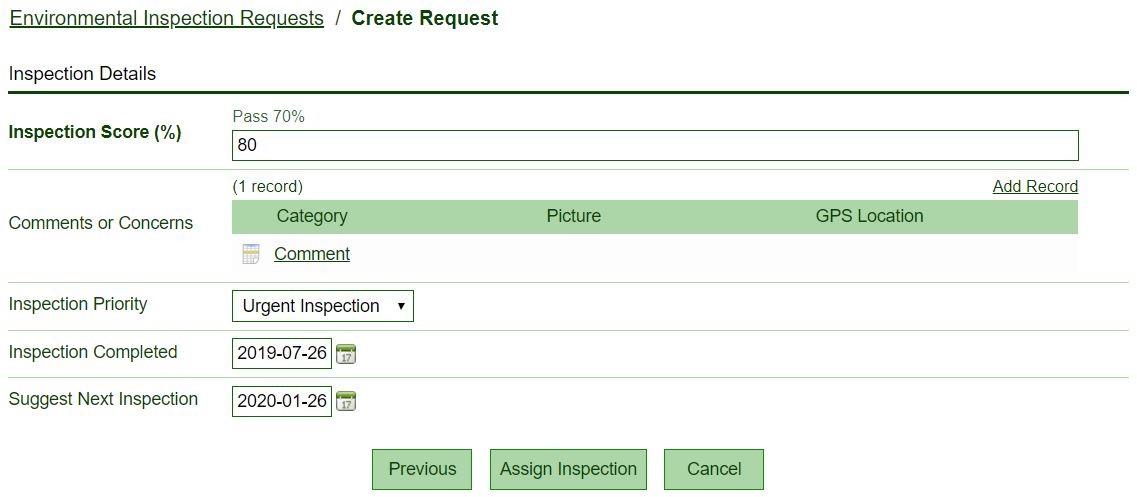
Task: Click the Picture column header
Action: (x=574, y=216)
